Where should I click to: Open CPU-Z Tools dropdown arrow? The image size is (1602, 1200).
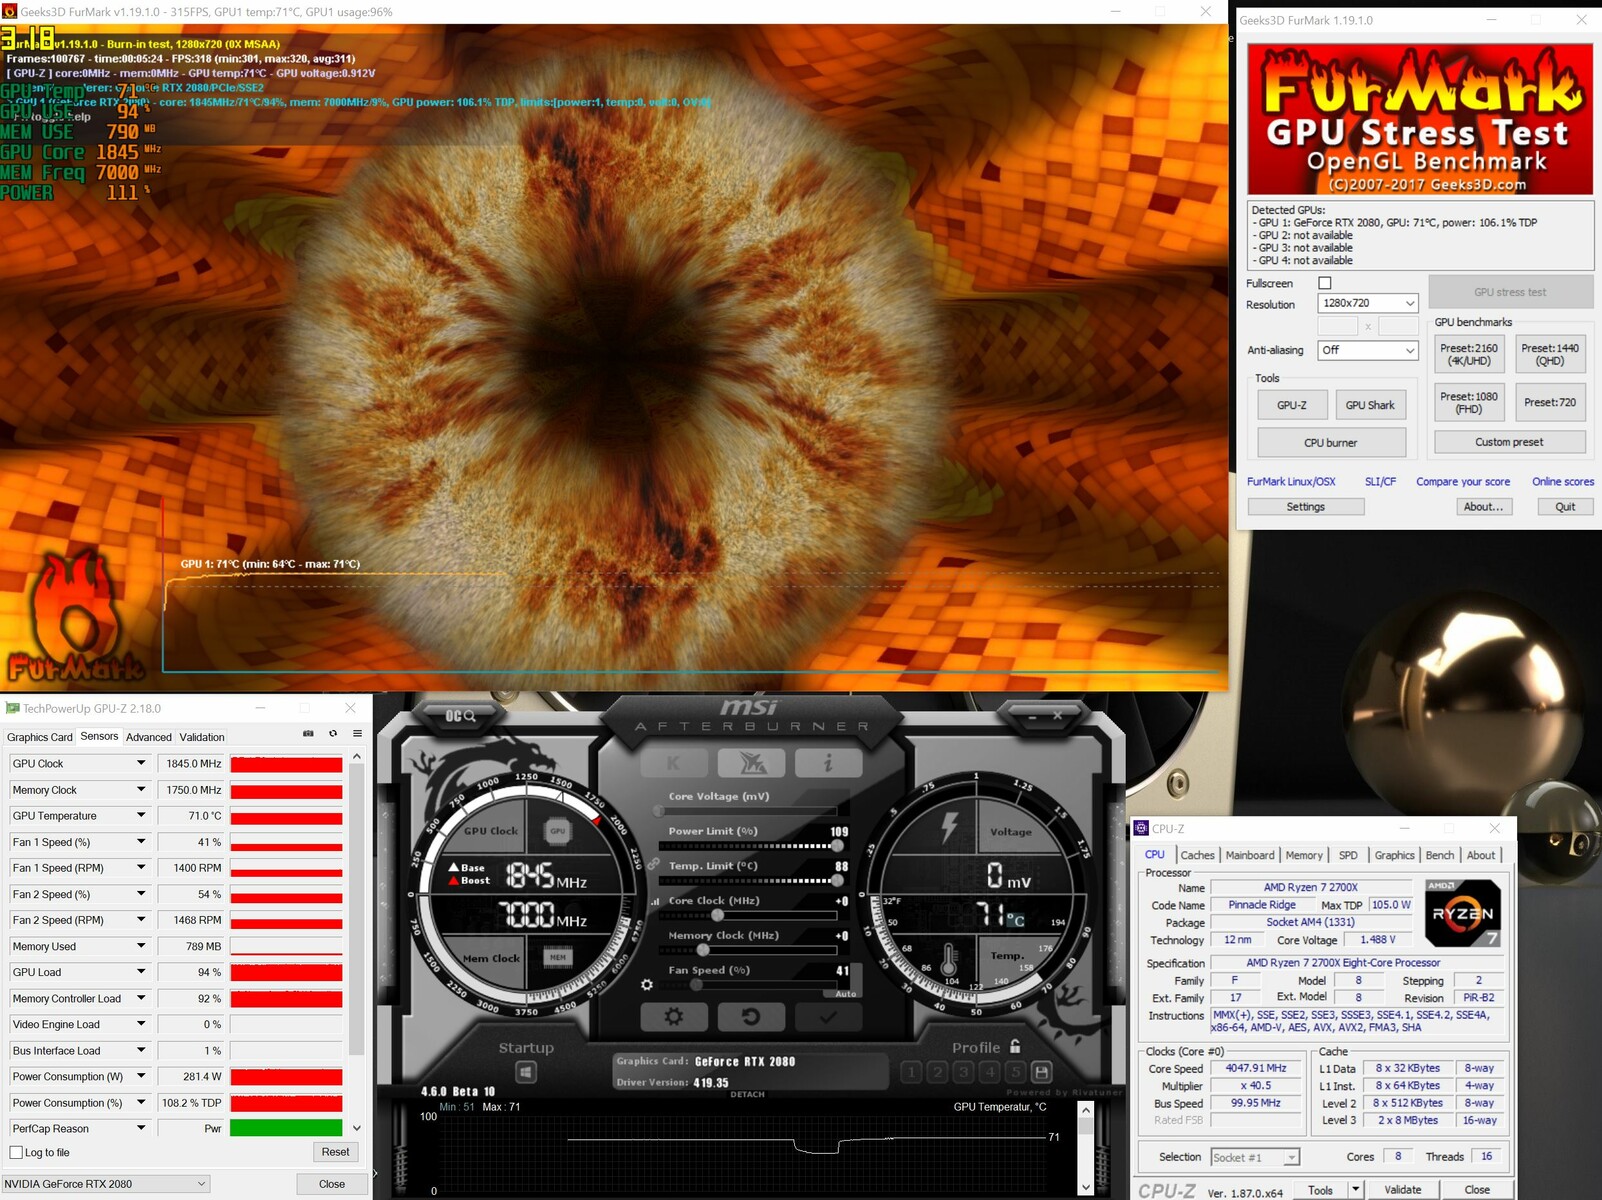1355,1189
